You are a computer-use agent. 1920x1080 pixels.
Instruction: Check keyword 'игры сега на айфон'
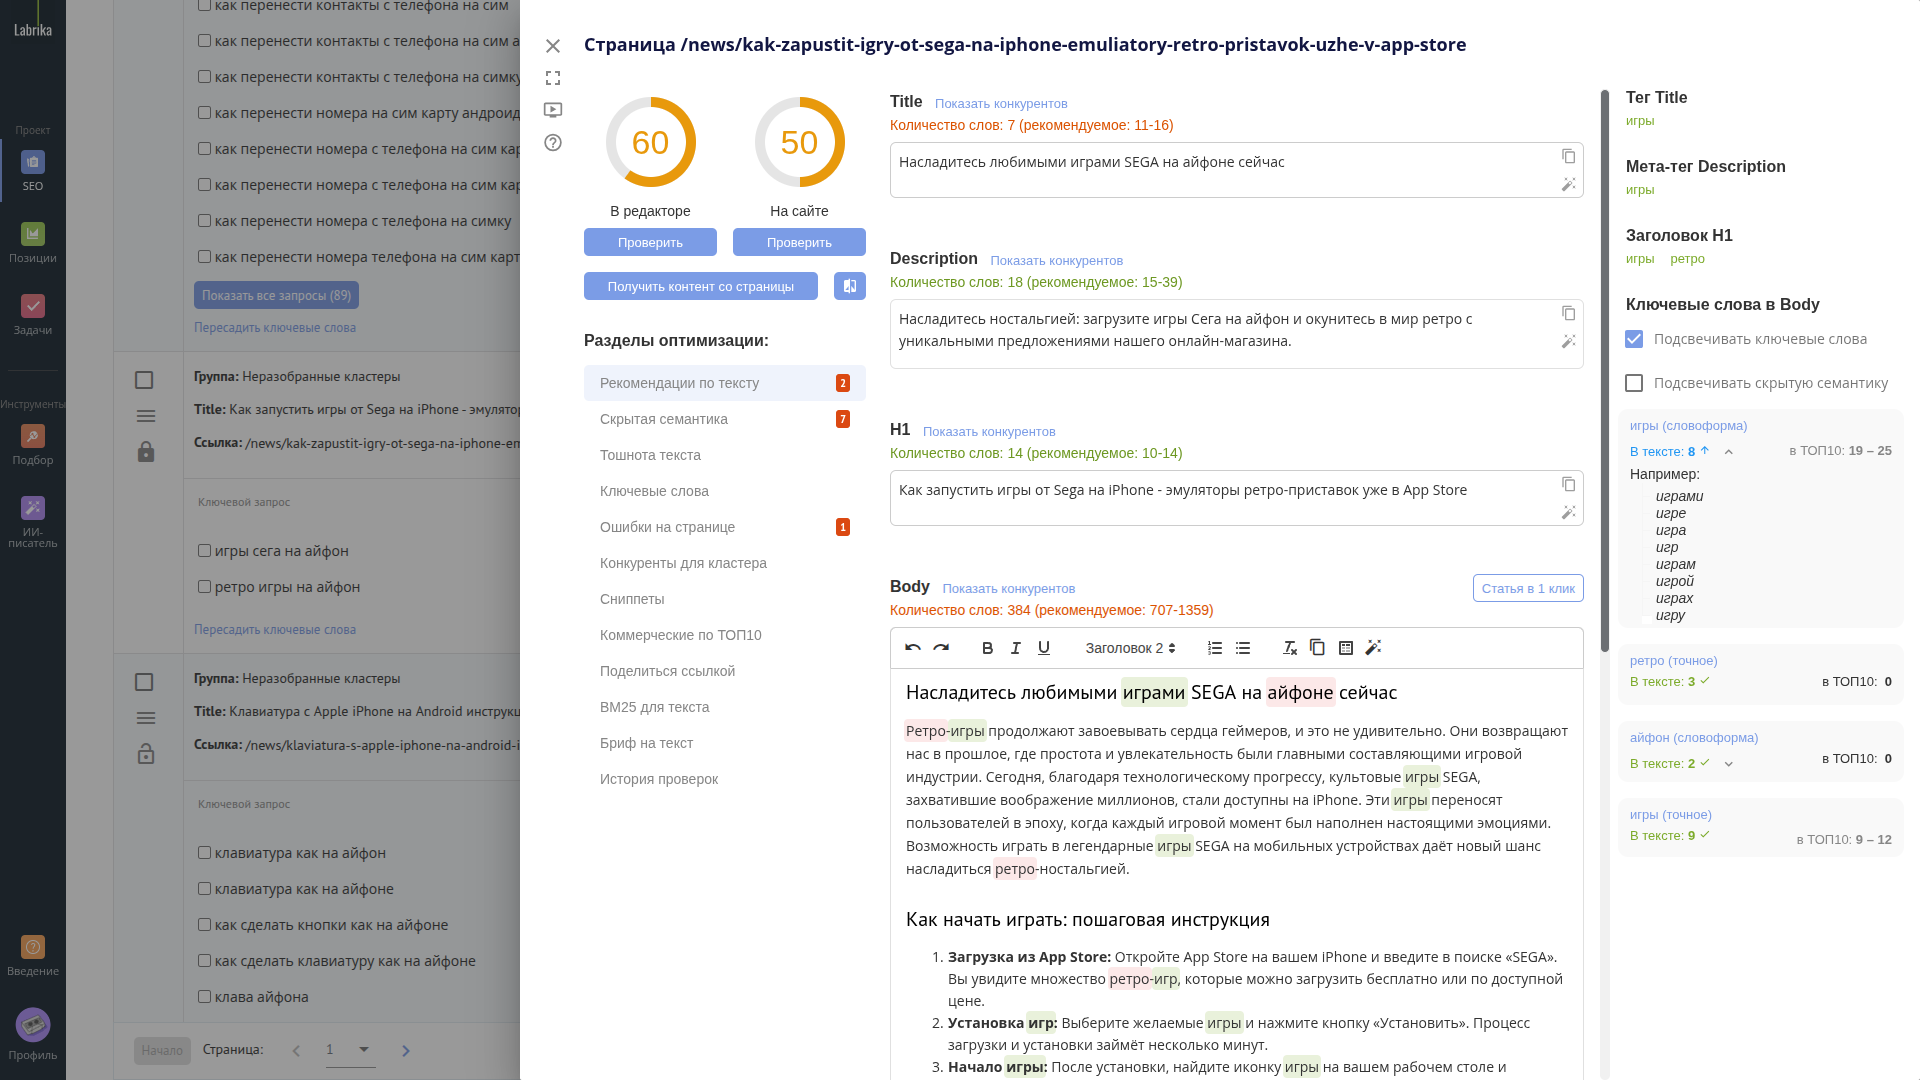(x=204, y=551)
